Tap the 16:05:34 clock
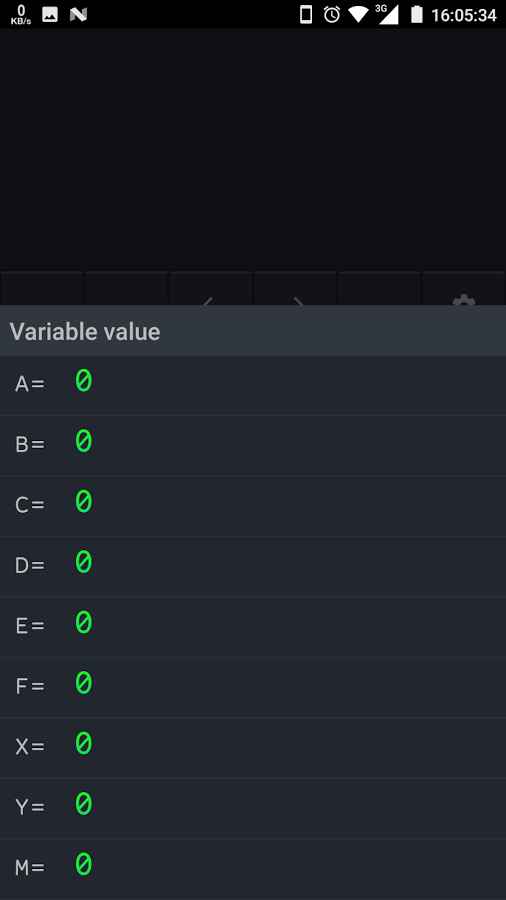Viewport: 506px width, 900px height. point(464,15)
